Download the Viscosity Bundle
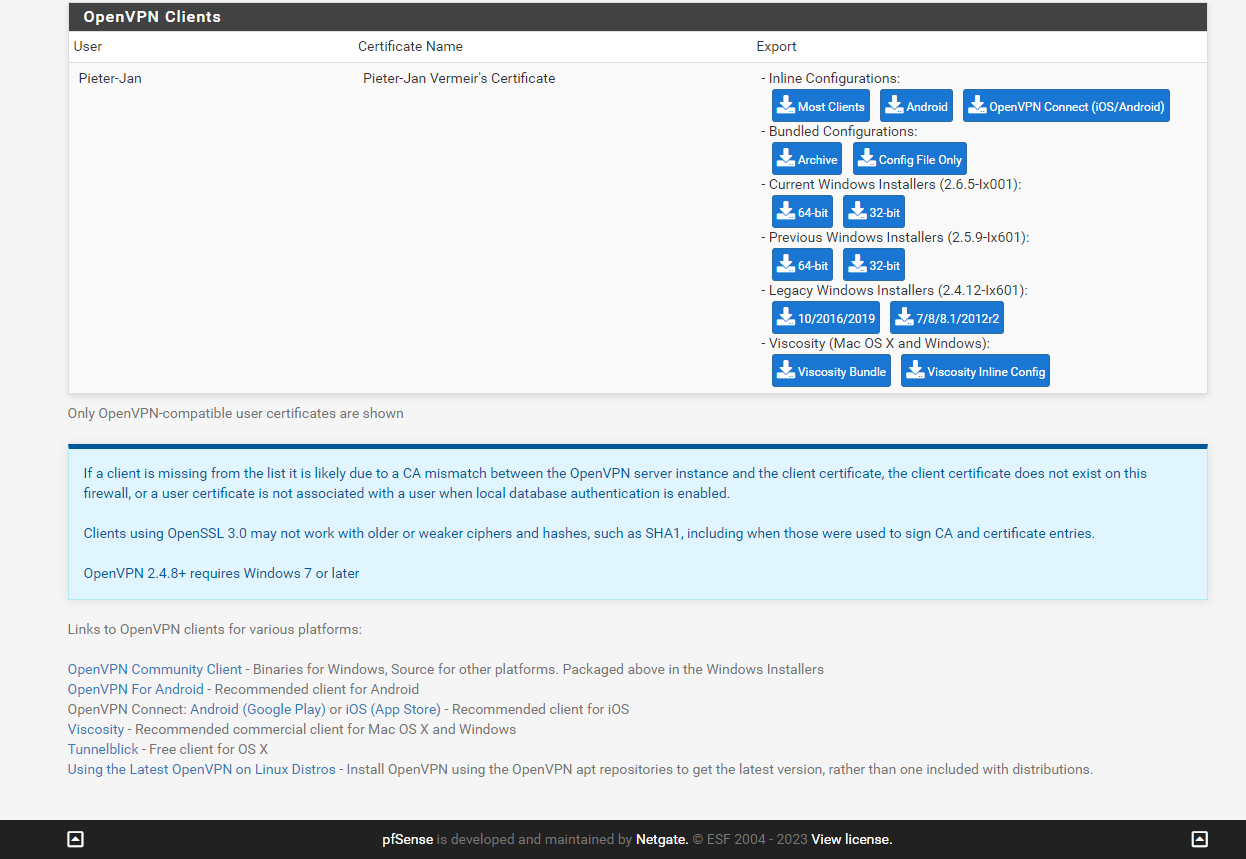Viewport: 1246px width, 859px height. coord(831,371)
